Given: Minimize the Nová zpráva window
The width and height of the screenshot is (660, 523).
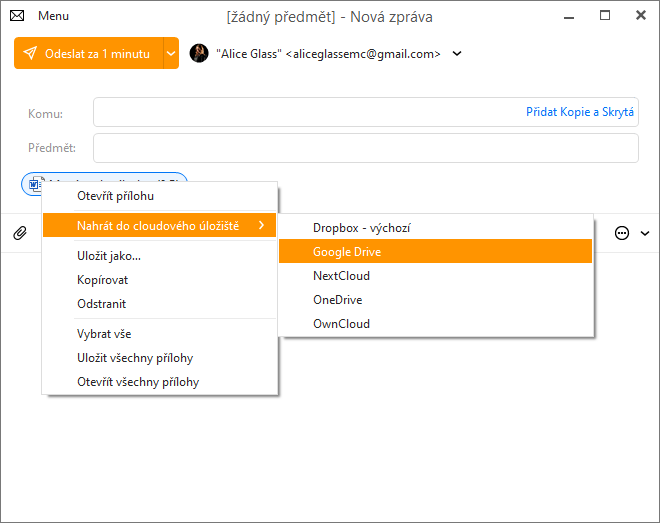Looking at the screenshot, I should [x=569, y=17].
